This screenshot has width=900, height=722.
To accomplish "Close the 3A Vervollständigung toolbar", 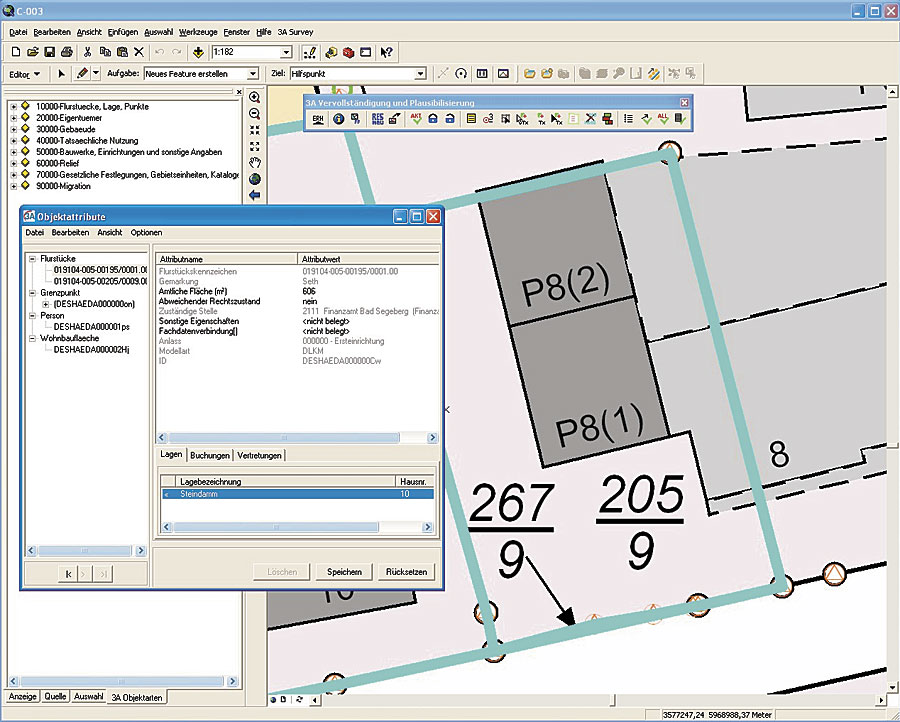I will pos(684,103).
